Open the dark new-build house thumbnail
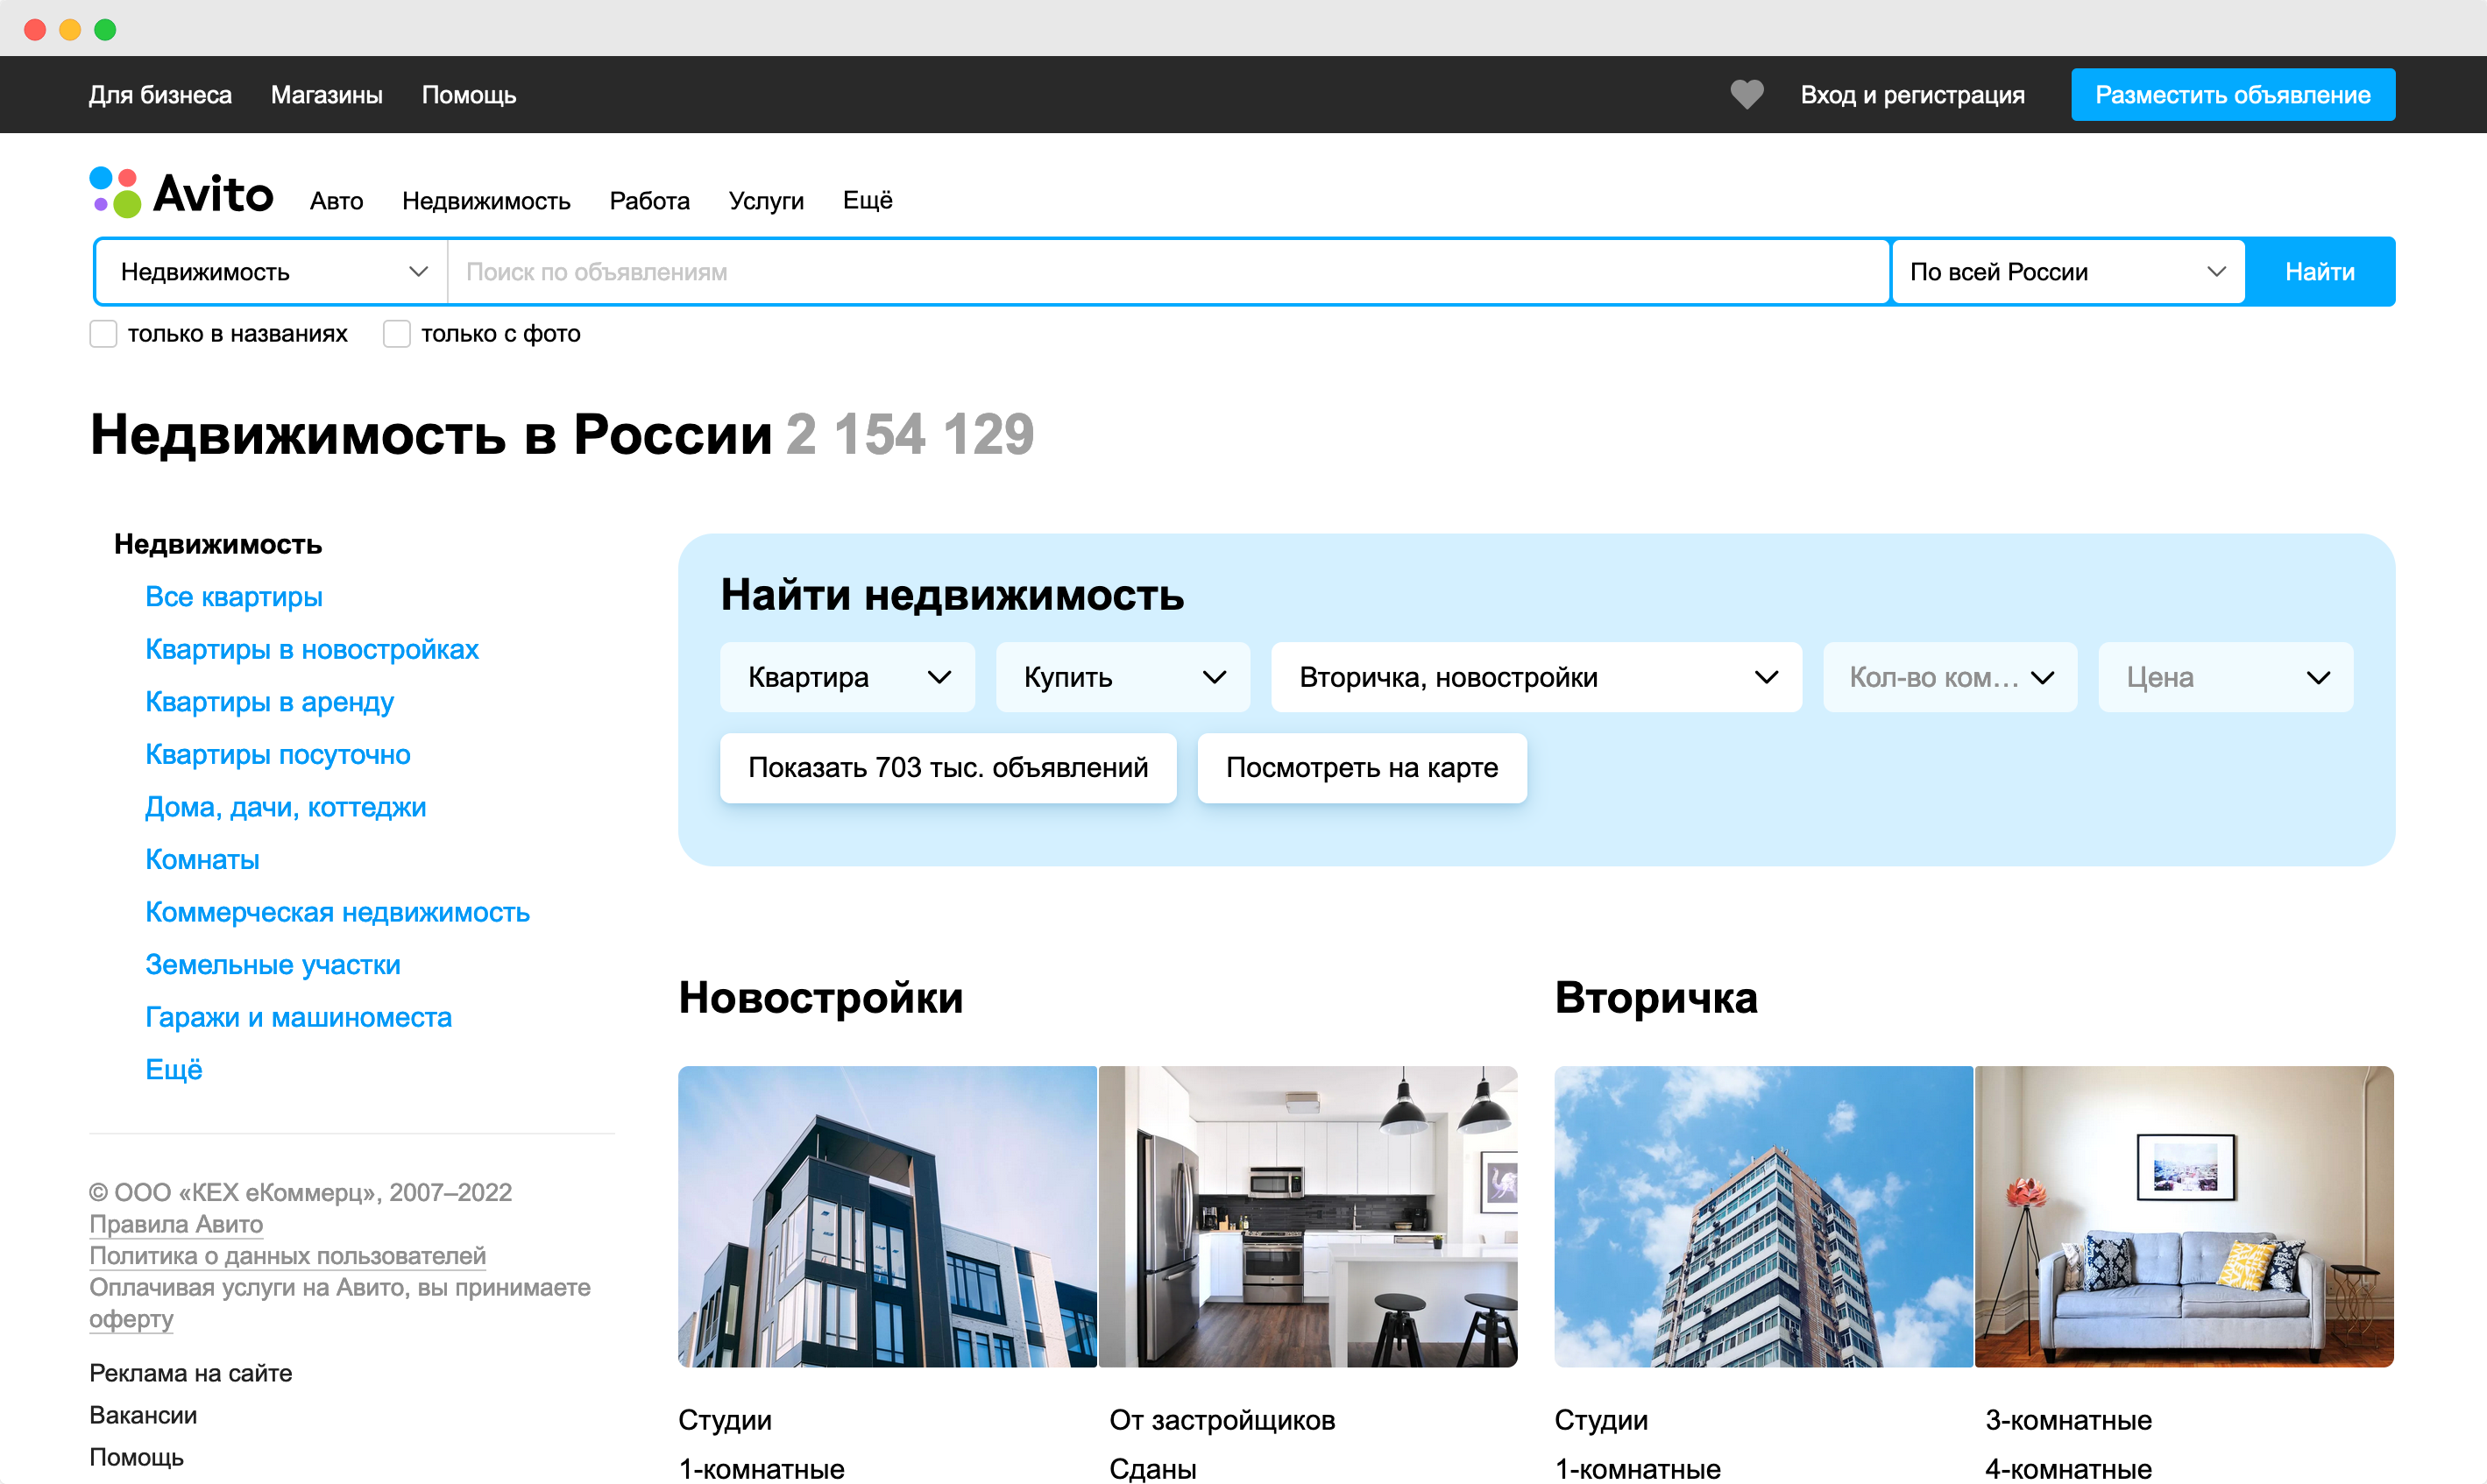This screenshot has width=2487, height=1484. [887, 1216]
